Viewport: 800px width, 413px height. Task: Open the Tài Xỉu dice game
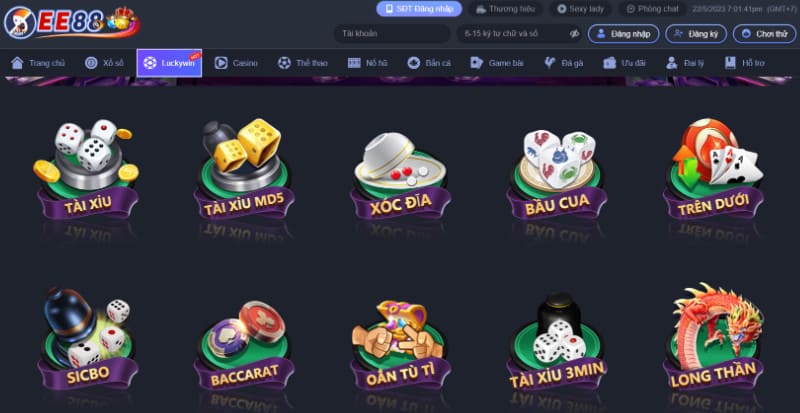point(87,168)
